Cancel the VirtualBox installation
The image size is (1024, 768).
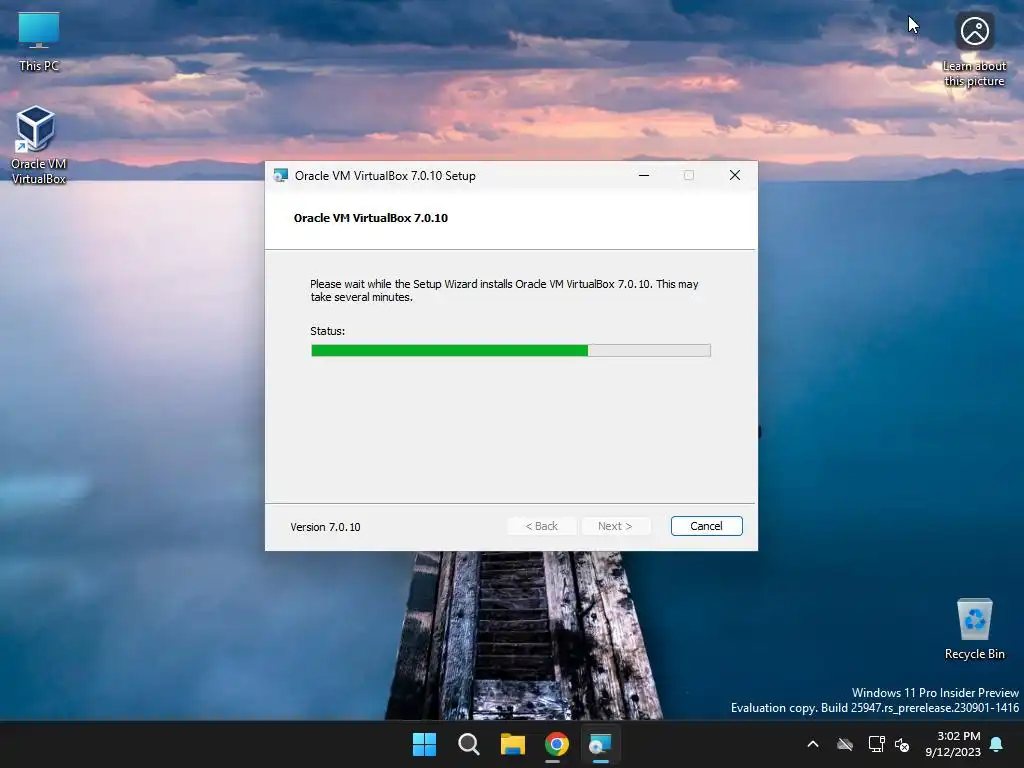pyautogui.click(x=707, y=526)
